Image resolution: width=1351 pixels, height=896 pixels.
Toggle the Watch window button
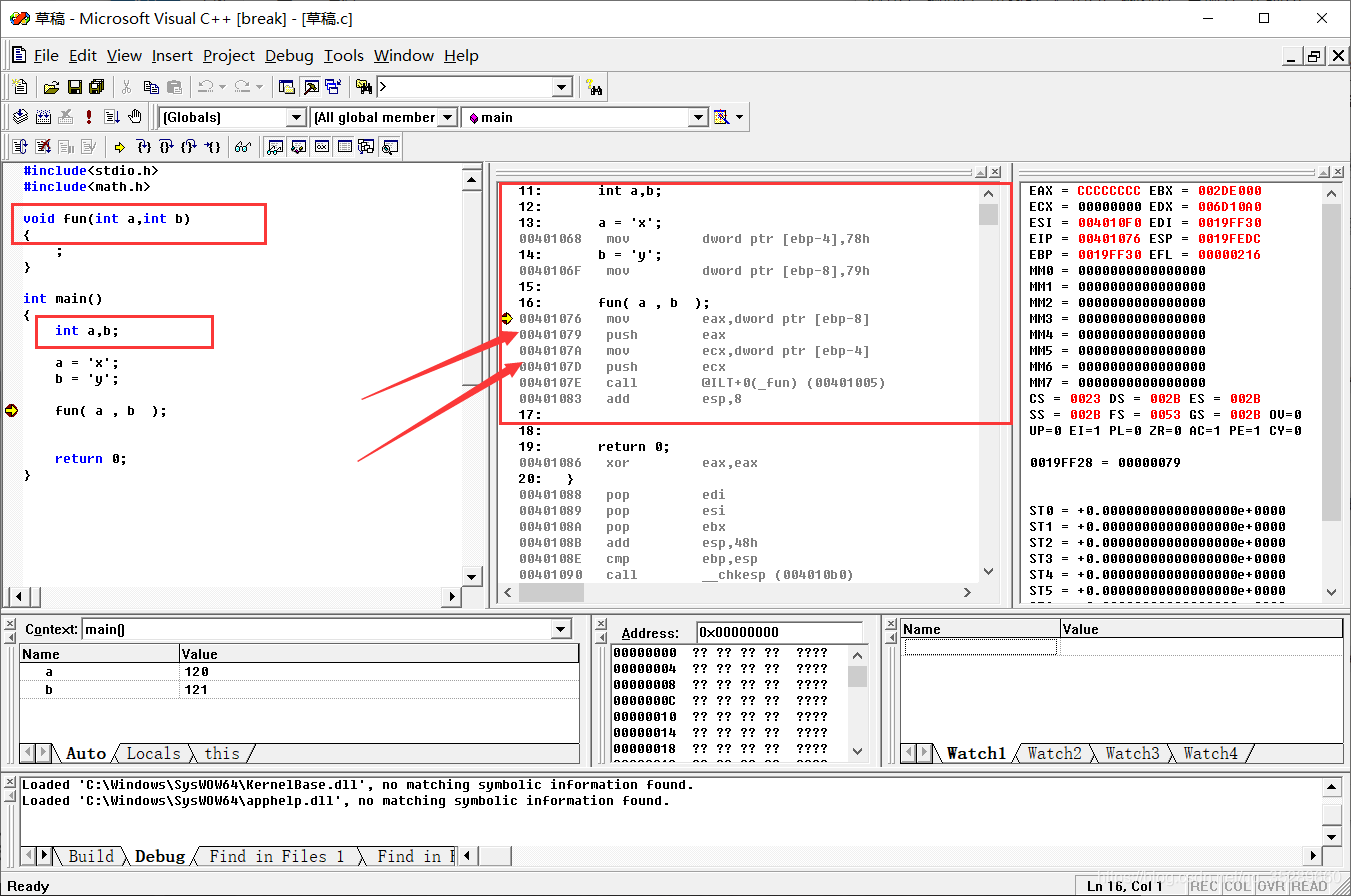tap(275, 147)
